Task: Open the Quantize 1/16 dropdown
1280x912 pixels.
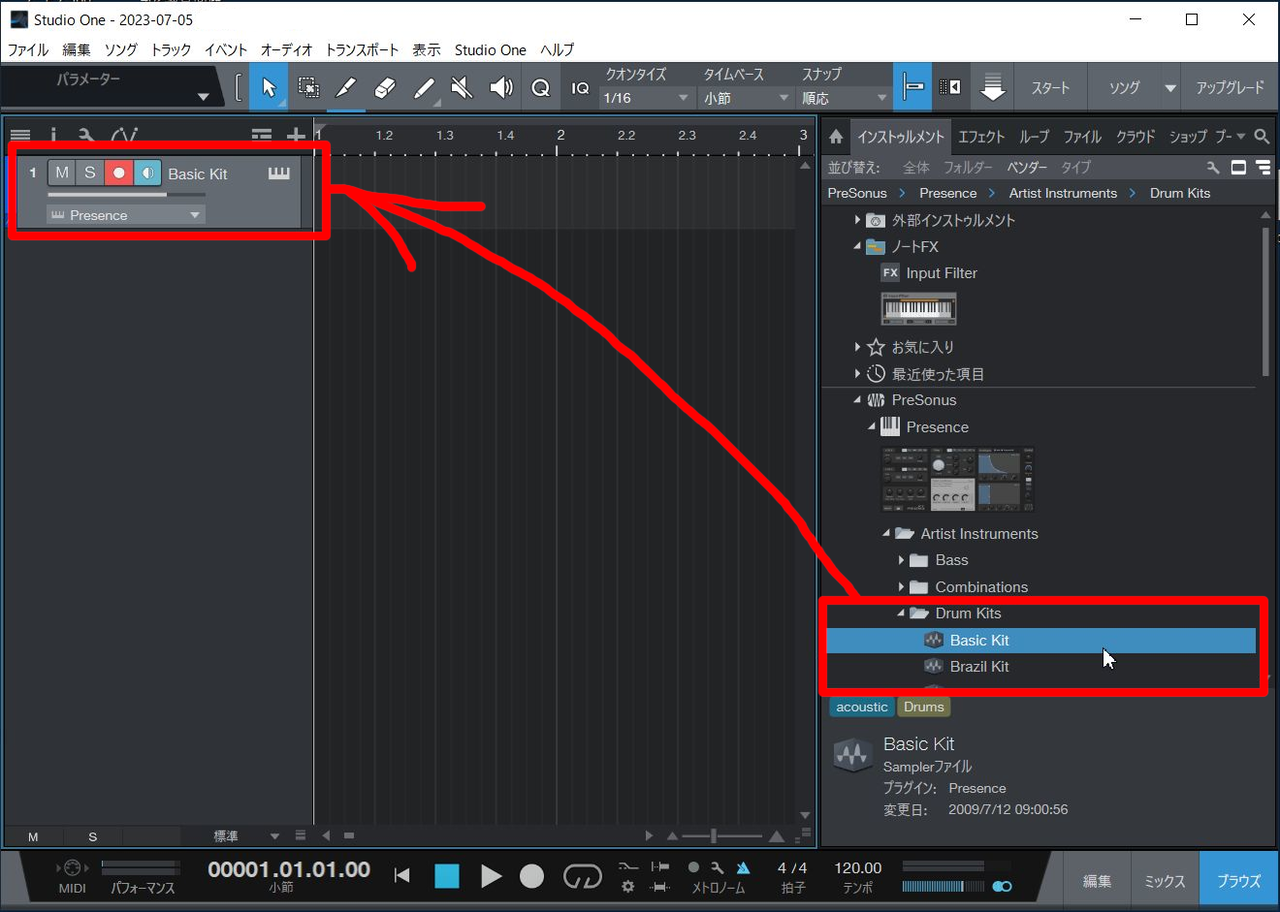Action: coord(645,98)
